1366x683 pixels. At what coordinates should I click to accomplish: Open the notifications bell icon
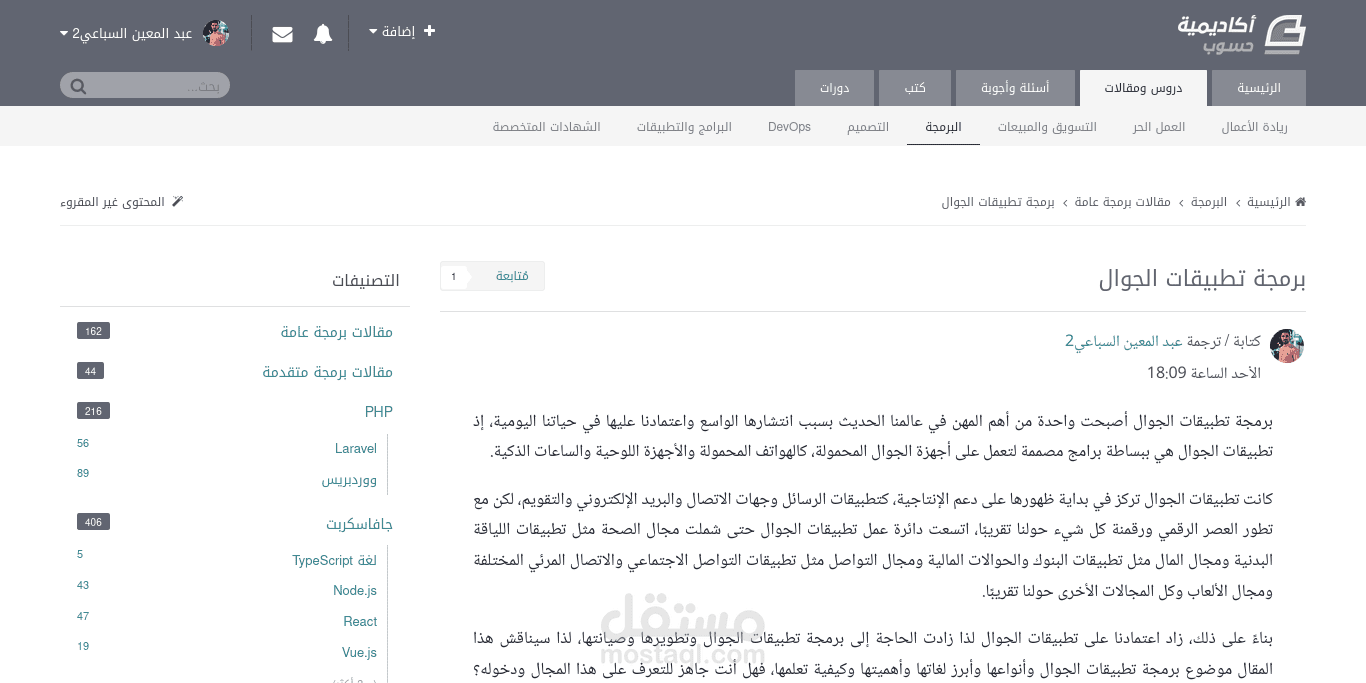point(323,34)
